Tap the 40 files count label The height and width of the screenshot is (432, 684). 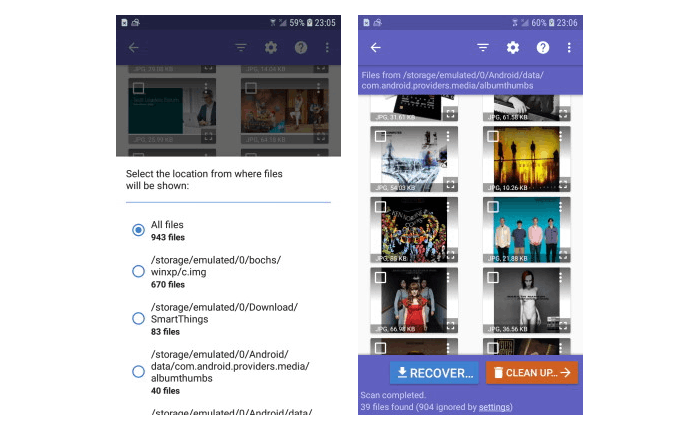tap(165, 391)
